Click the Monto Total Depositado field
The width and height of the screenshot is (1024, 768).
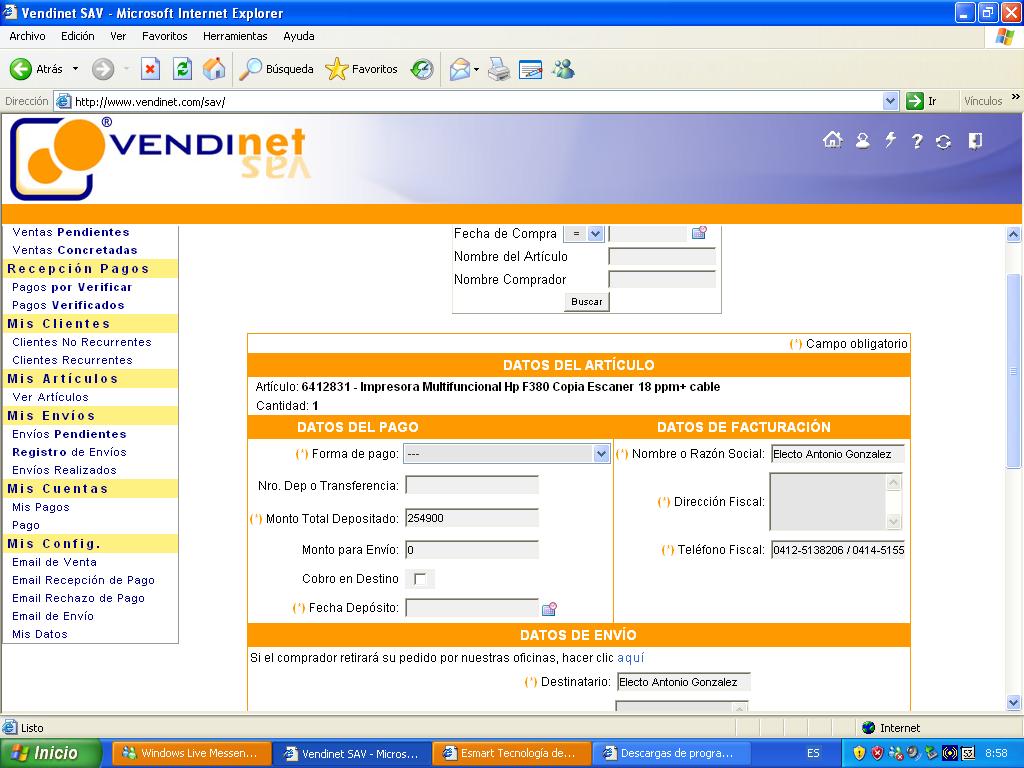(472, 518)
